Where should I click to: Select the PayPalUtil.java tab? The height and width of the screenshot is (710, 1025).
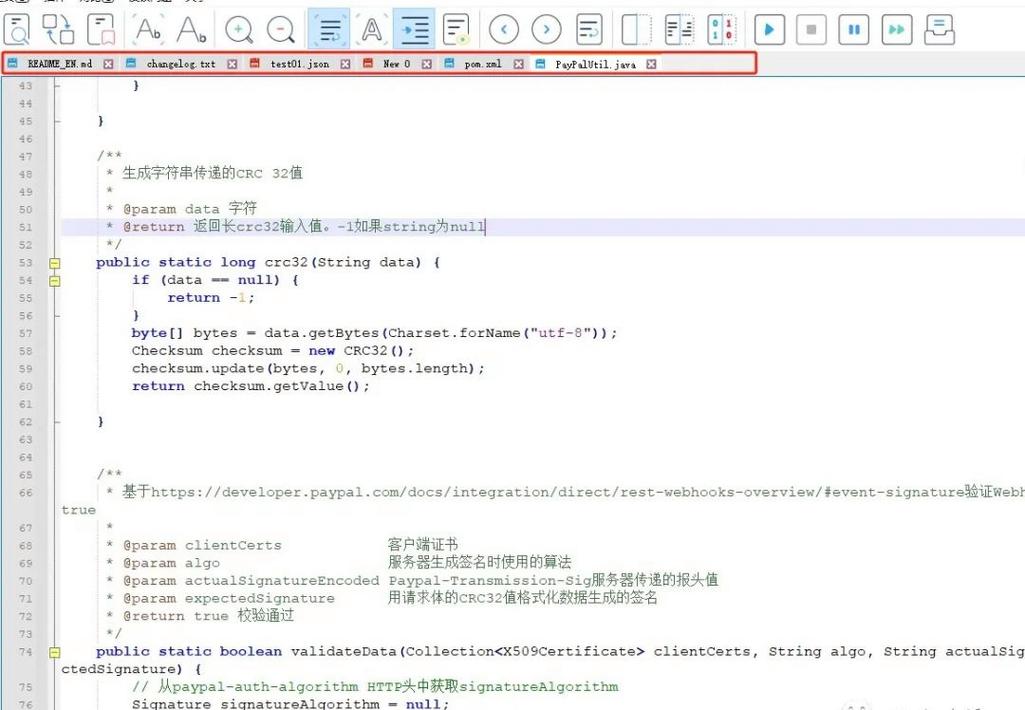point(596,64)
